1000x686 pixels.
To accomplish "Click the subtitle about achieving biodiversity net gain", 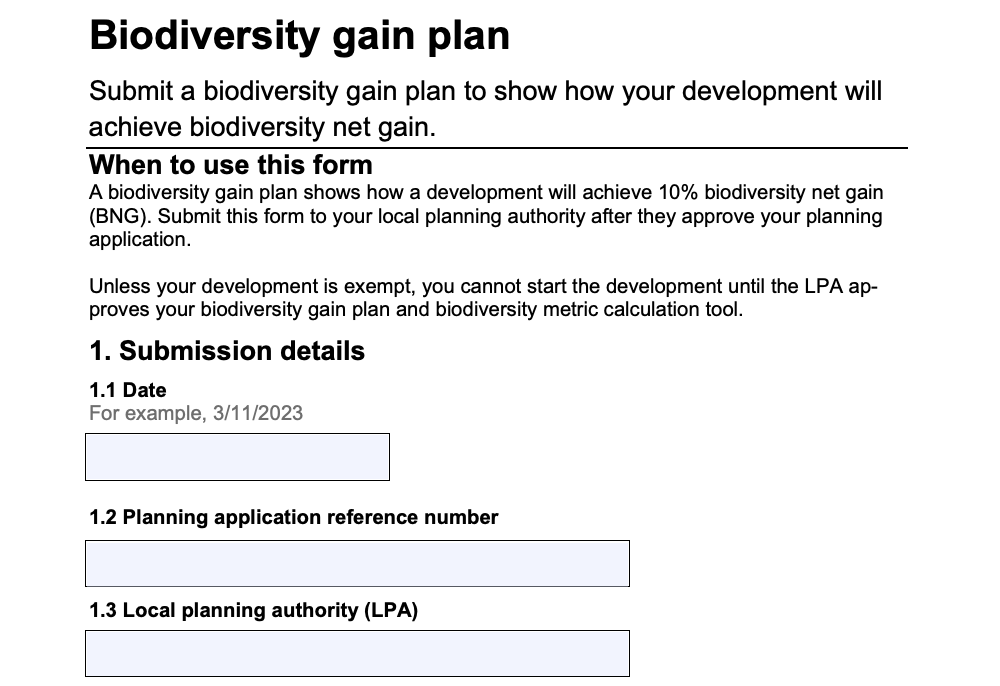I will click(x=486, y=109).
